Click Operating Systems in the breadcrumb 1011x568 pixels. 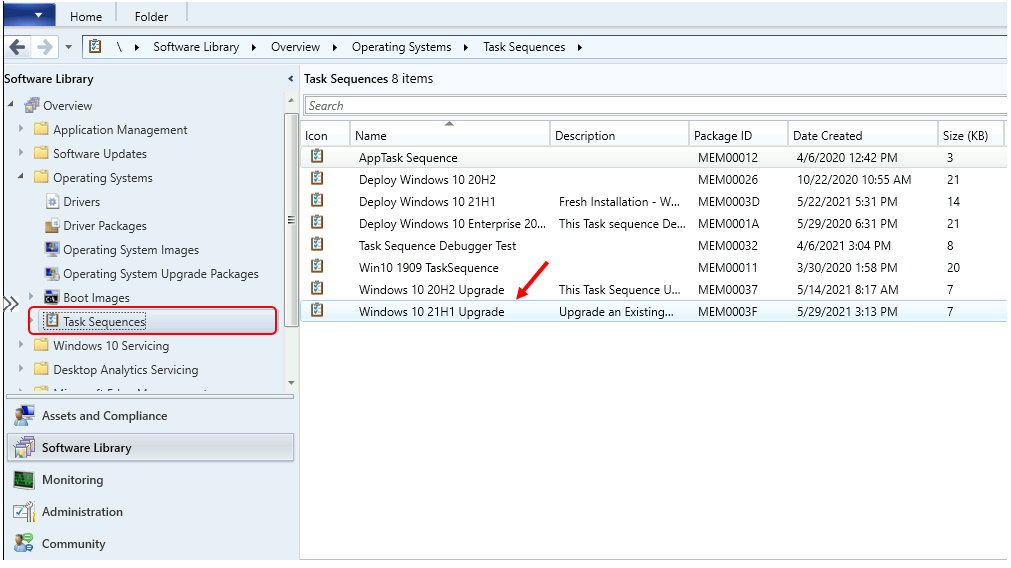pyautogui.click(x=402, y=47)
